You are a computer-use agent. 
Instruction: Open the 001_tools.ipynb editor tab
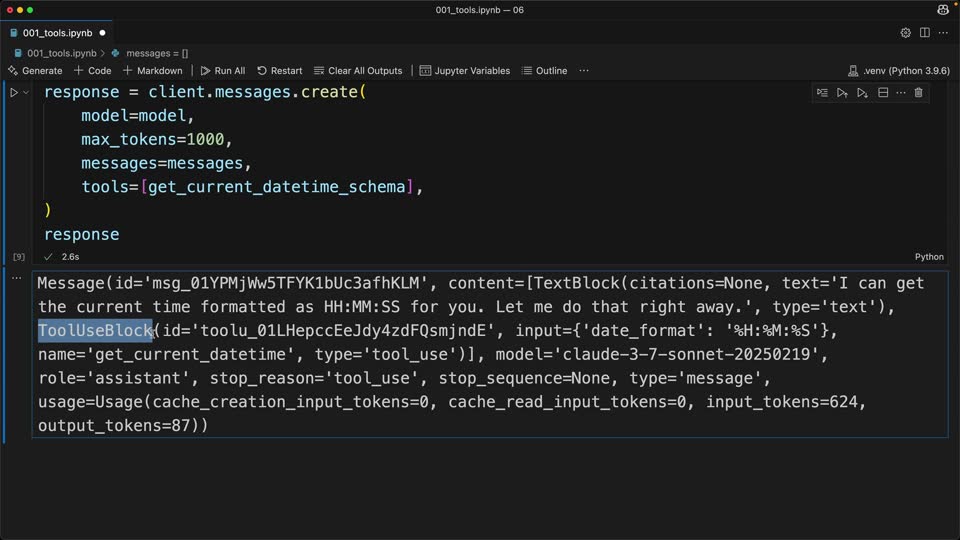pos(57,33)
